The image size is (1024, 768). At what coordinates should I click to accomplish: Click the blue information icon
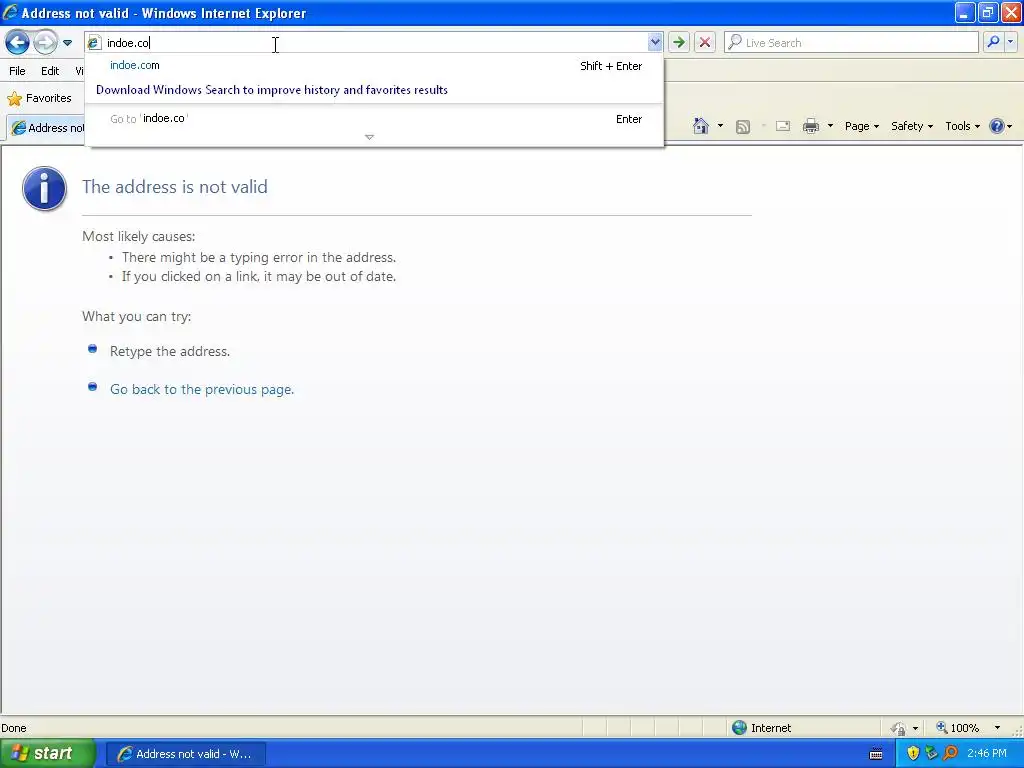pos(44,189)
